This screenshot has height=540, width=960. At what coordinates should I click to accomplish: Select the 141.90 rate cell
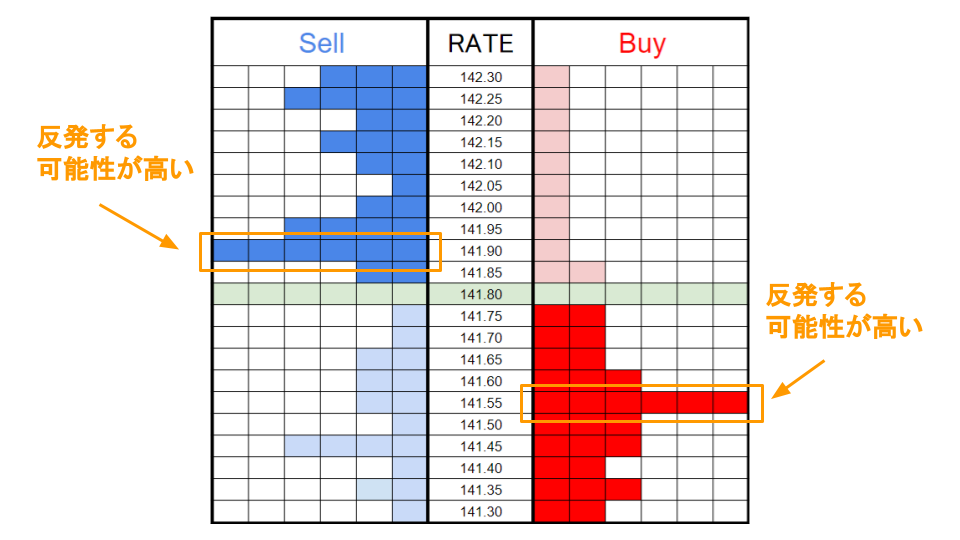coord(480,251)
